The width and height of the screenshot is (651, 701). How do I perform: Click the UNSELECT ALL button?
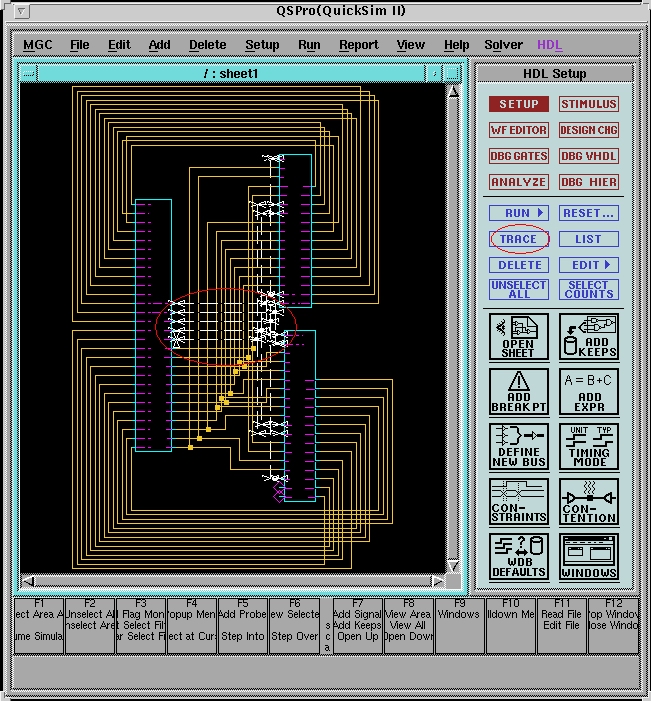point(518,289)
